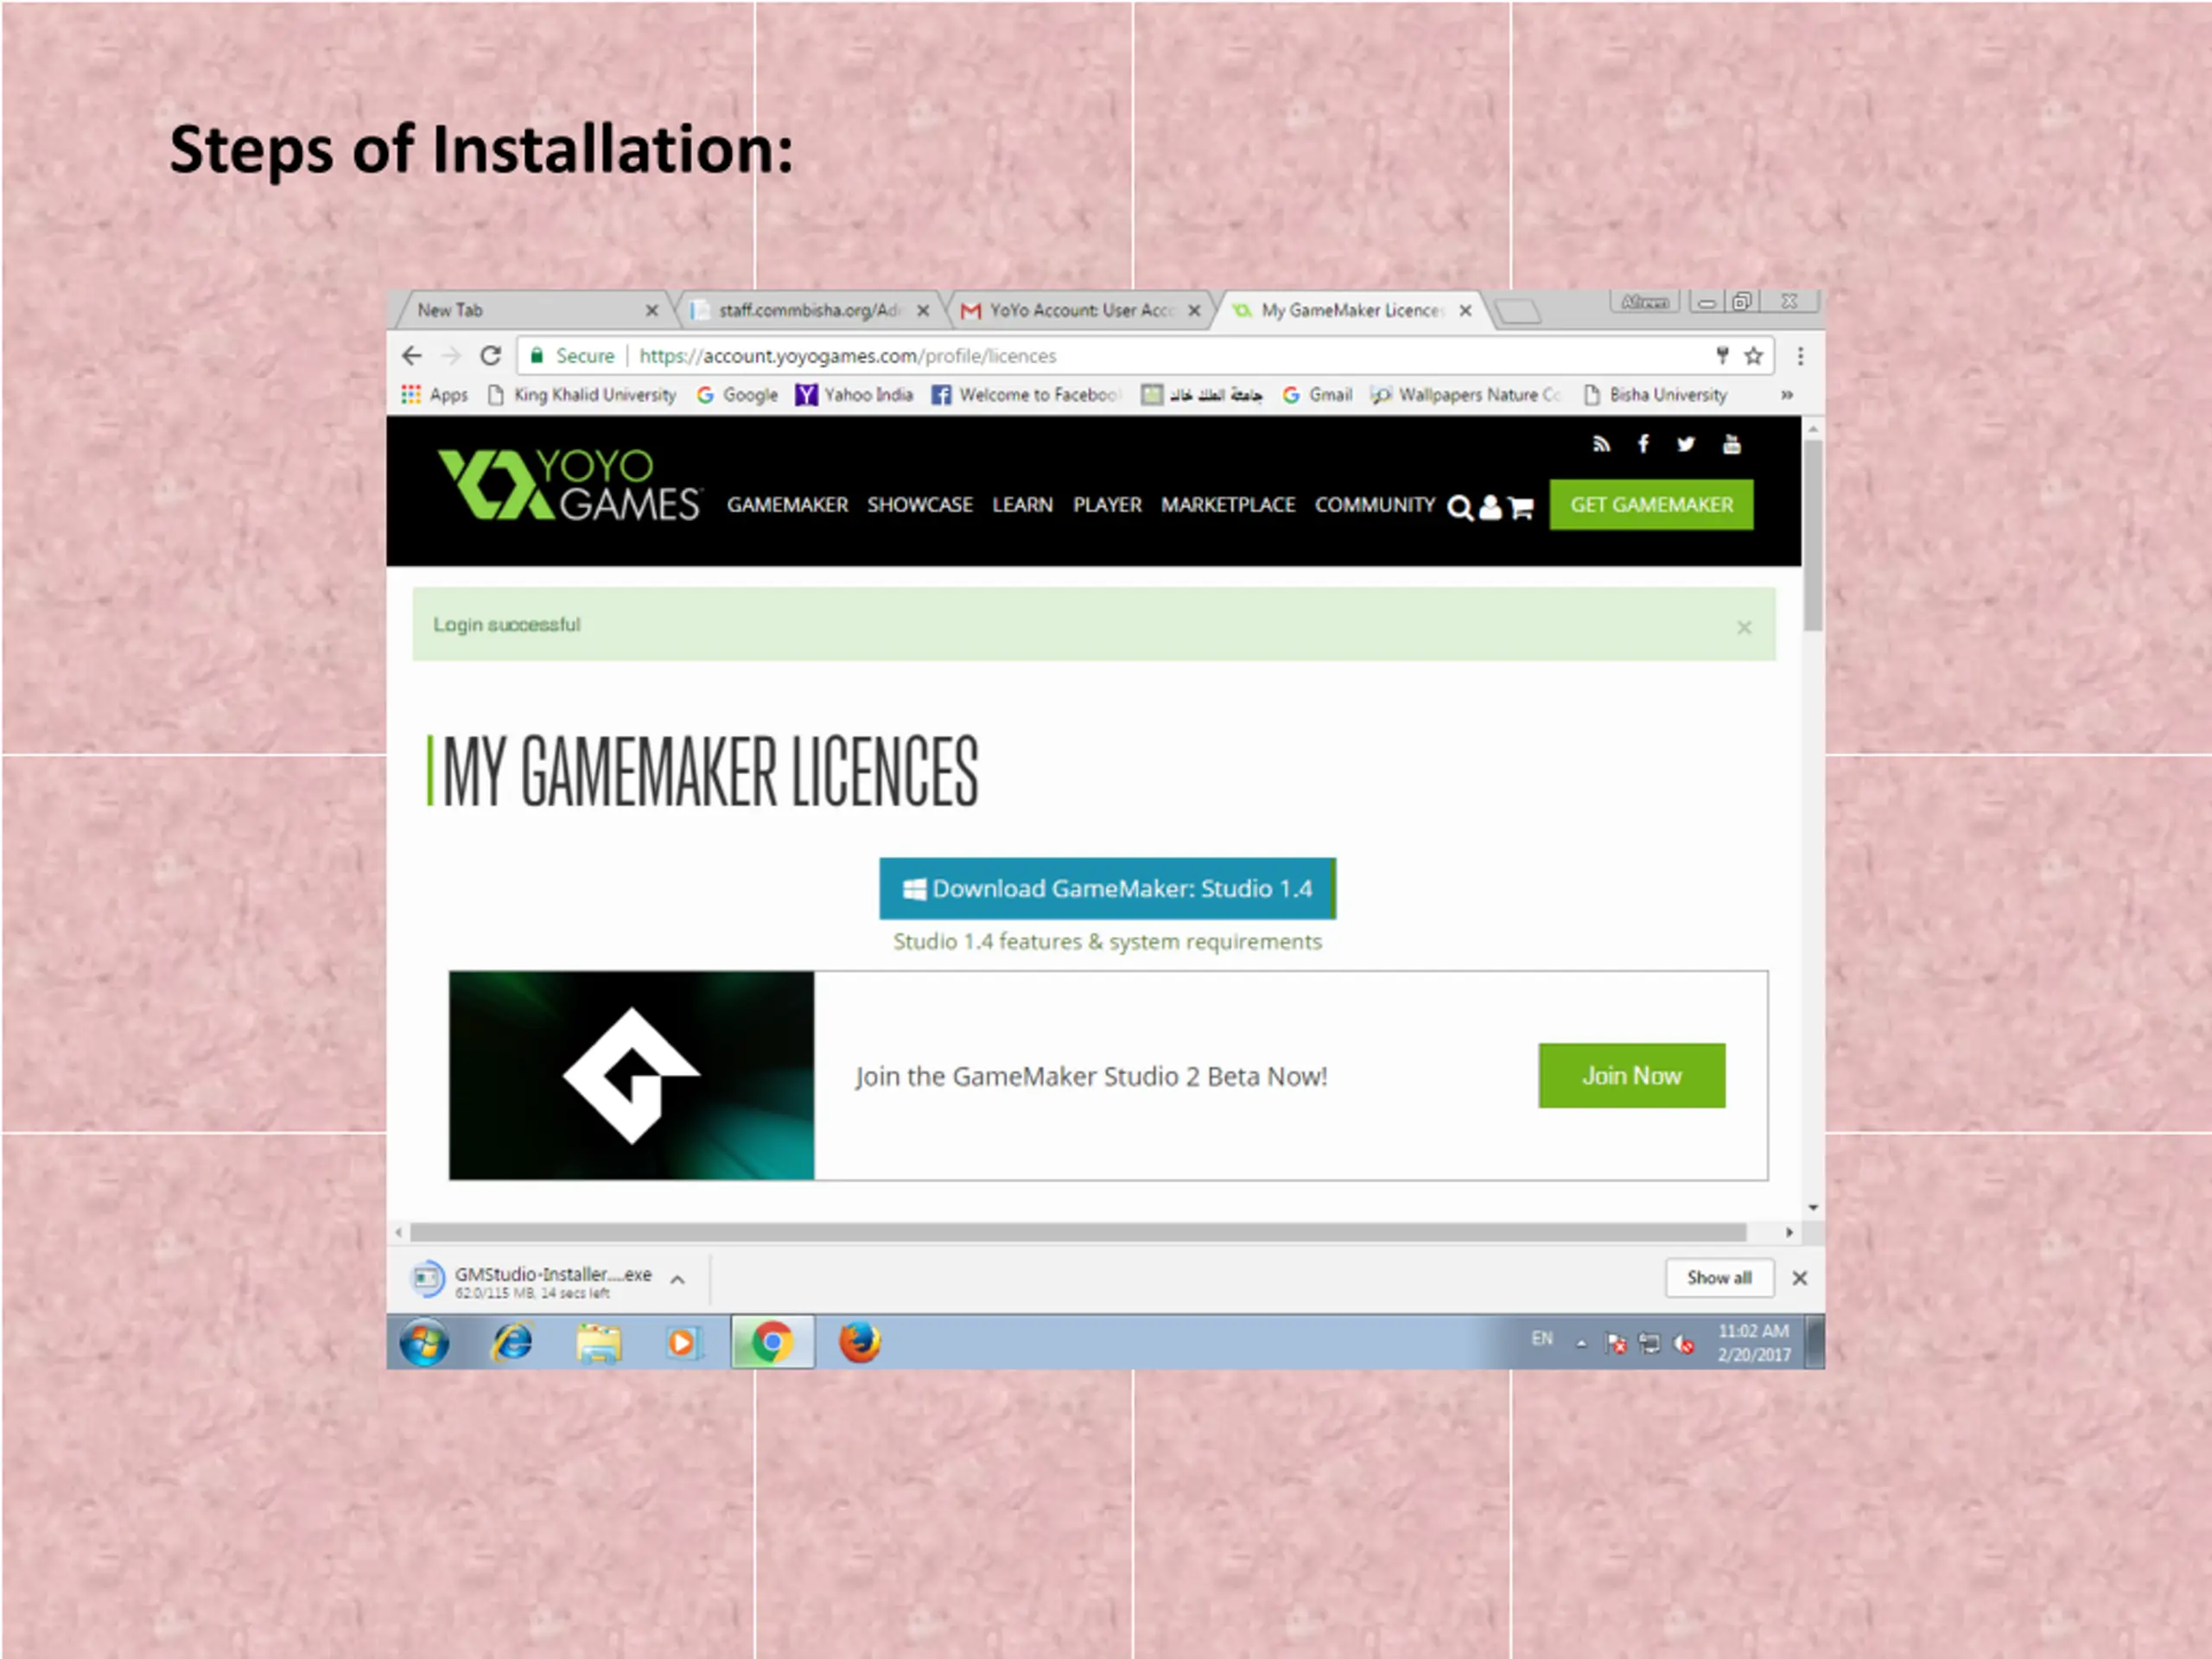
Task: Click Download GameMaker: Studio 1.4 button
Action: point(1106,888)
